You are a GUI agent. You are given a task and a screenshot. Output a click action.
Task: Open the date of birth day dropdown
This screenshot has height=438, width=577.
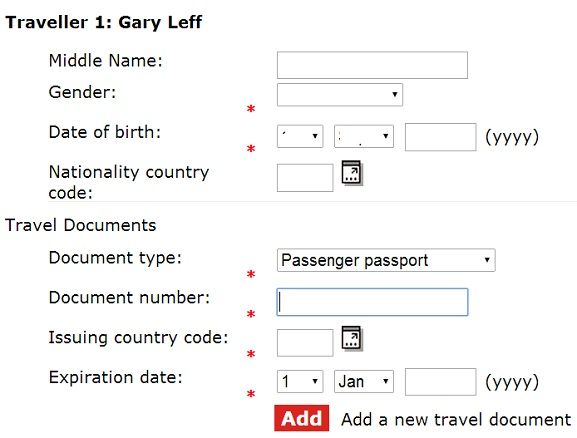pyautogui.click(x=300, y=136)
